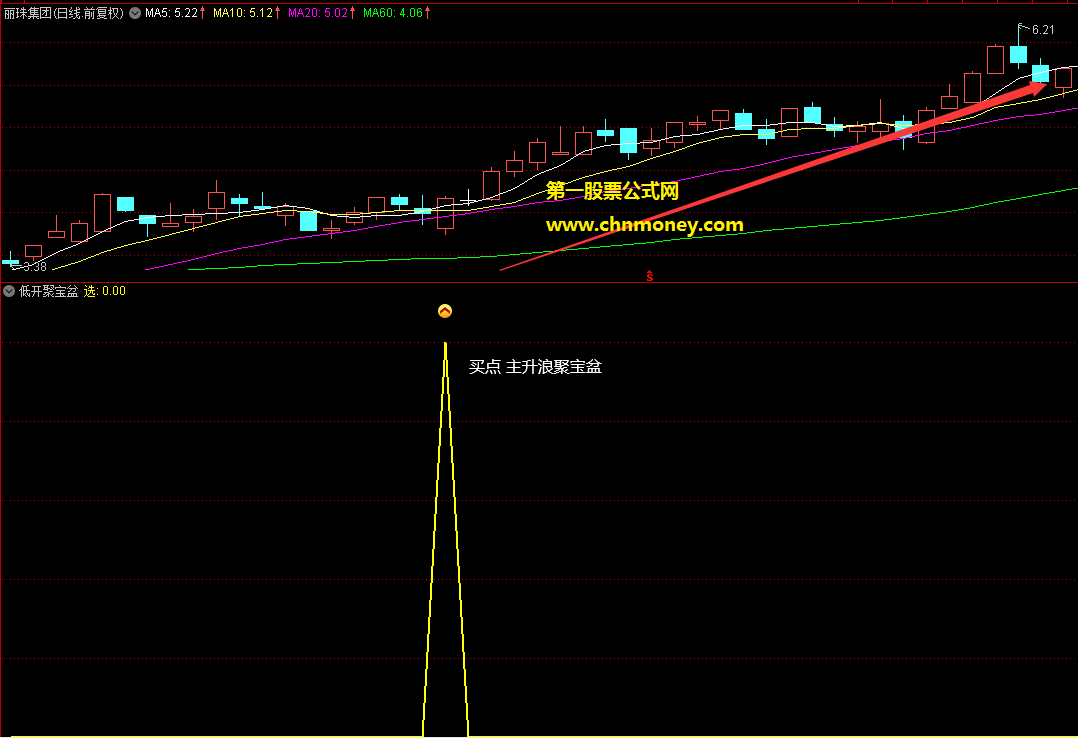Click the 6.21 high price label
Image resolution: width=1078 pixels, height=738 pixels.
pyautogui.click(x=1043, y=30)
